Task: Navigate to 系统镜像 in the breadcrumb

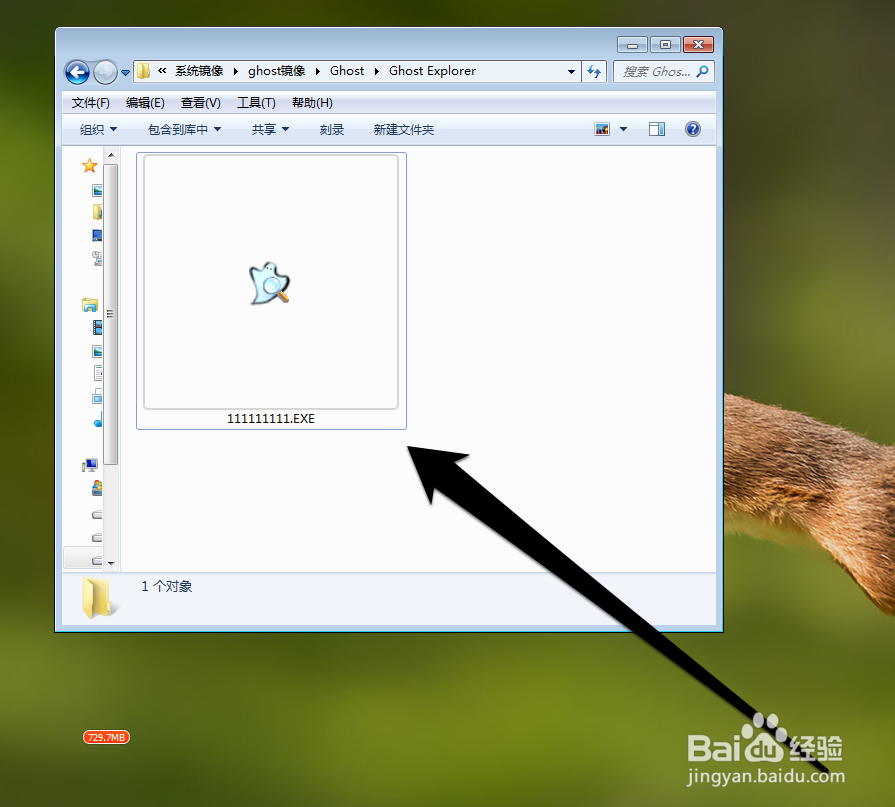Action: [199, 71]
